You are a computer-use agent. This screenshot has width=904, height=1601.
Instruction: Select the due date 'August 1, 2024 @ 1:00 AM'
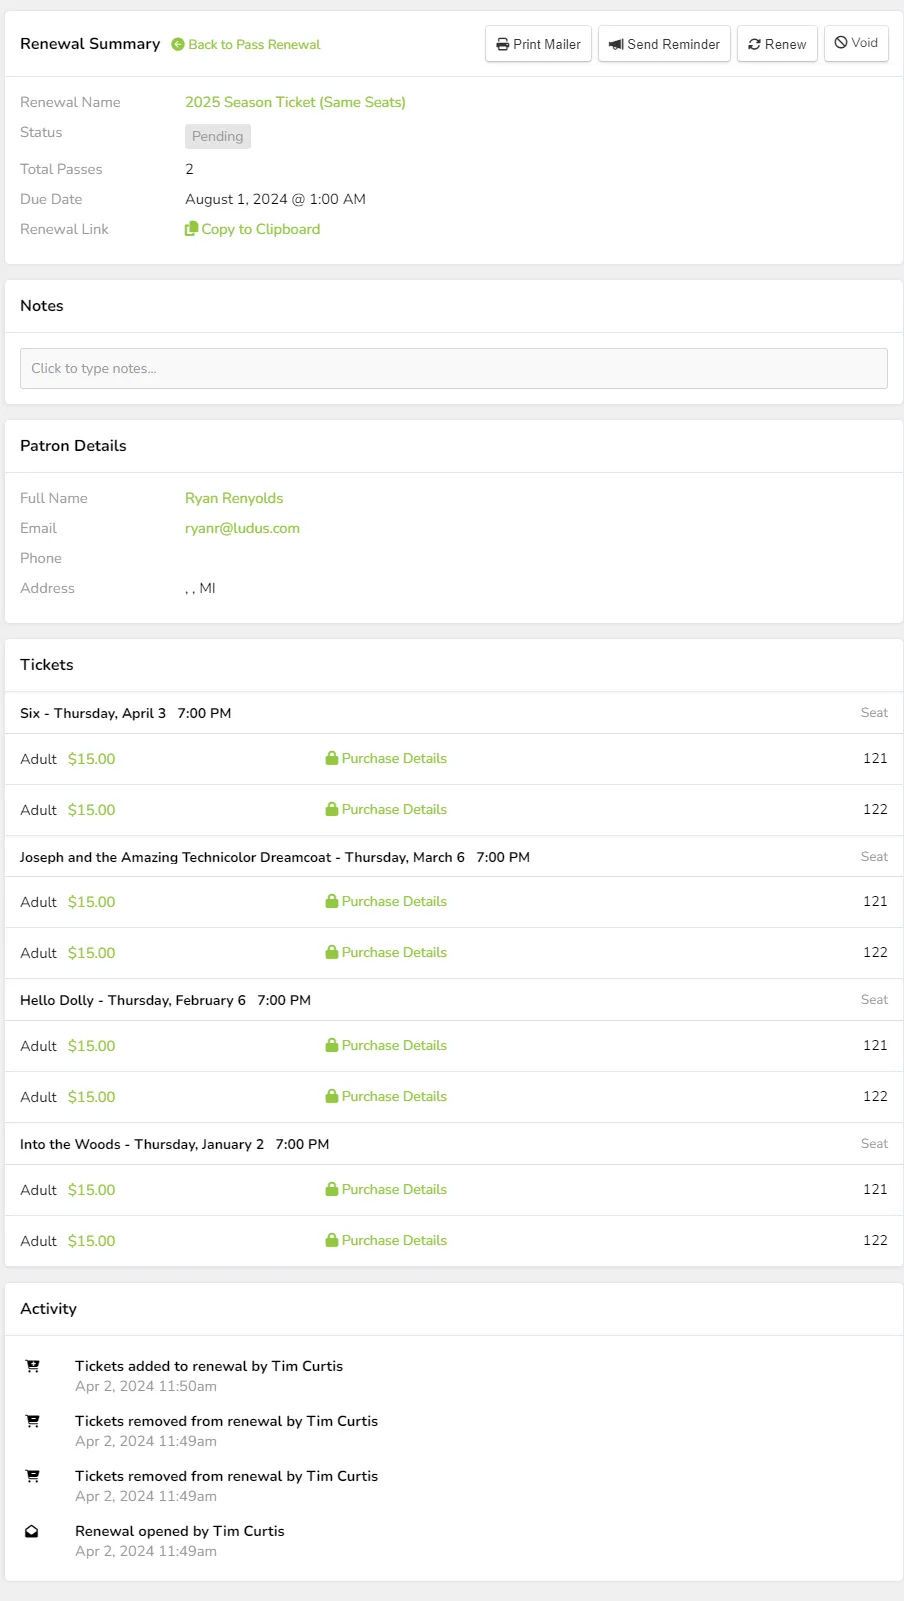pos(275,199)
